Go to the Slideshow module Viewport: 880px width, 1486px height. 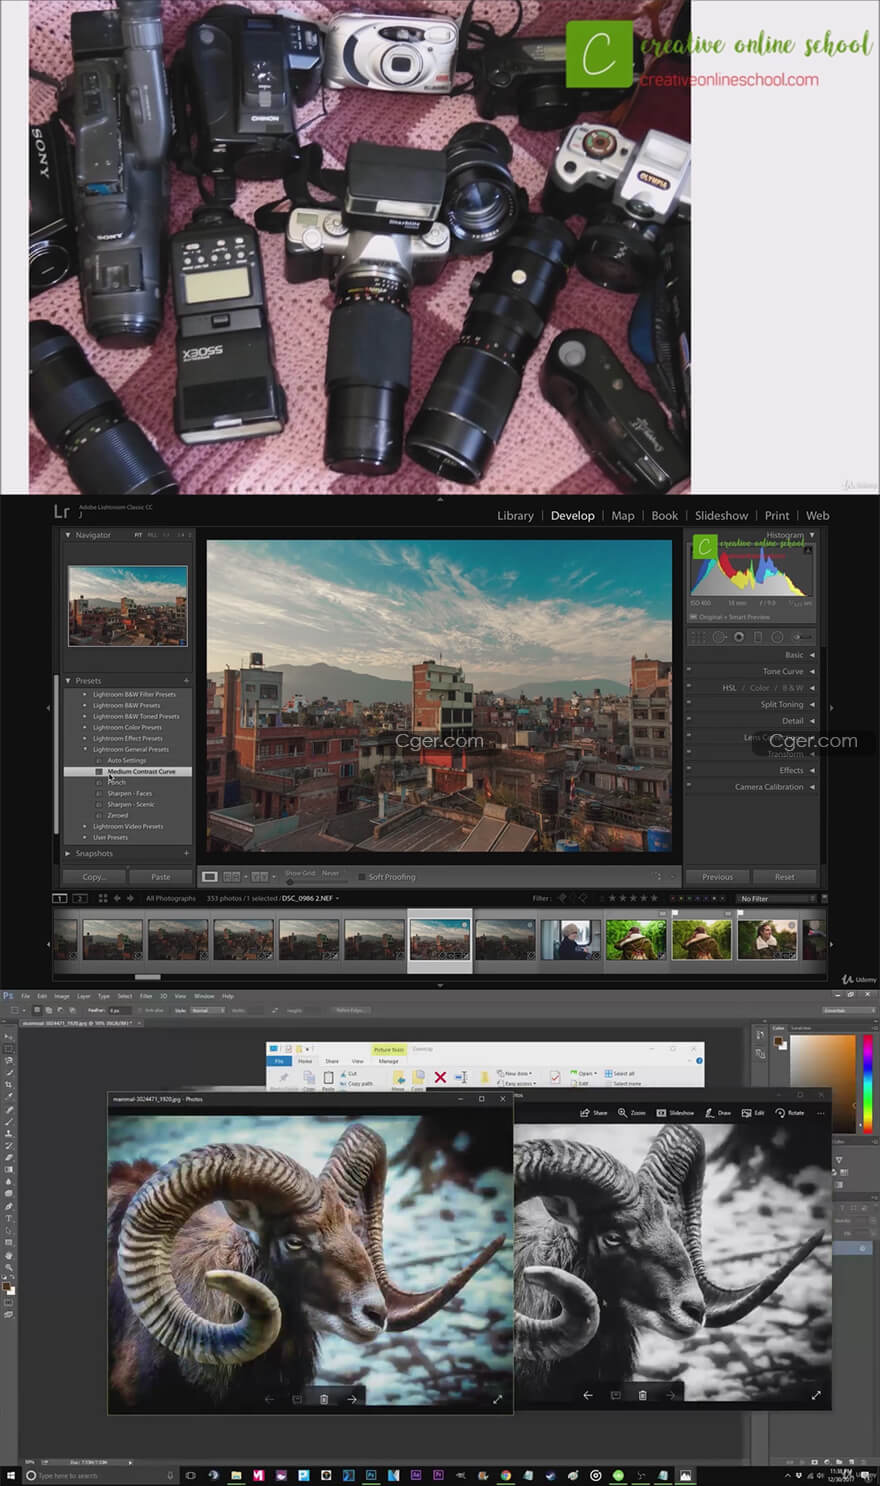(721, 516)
